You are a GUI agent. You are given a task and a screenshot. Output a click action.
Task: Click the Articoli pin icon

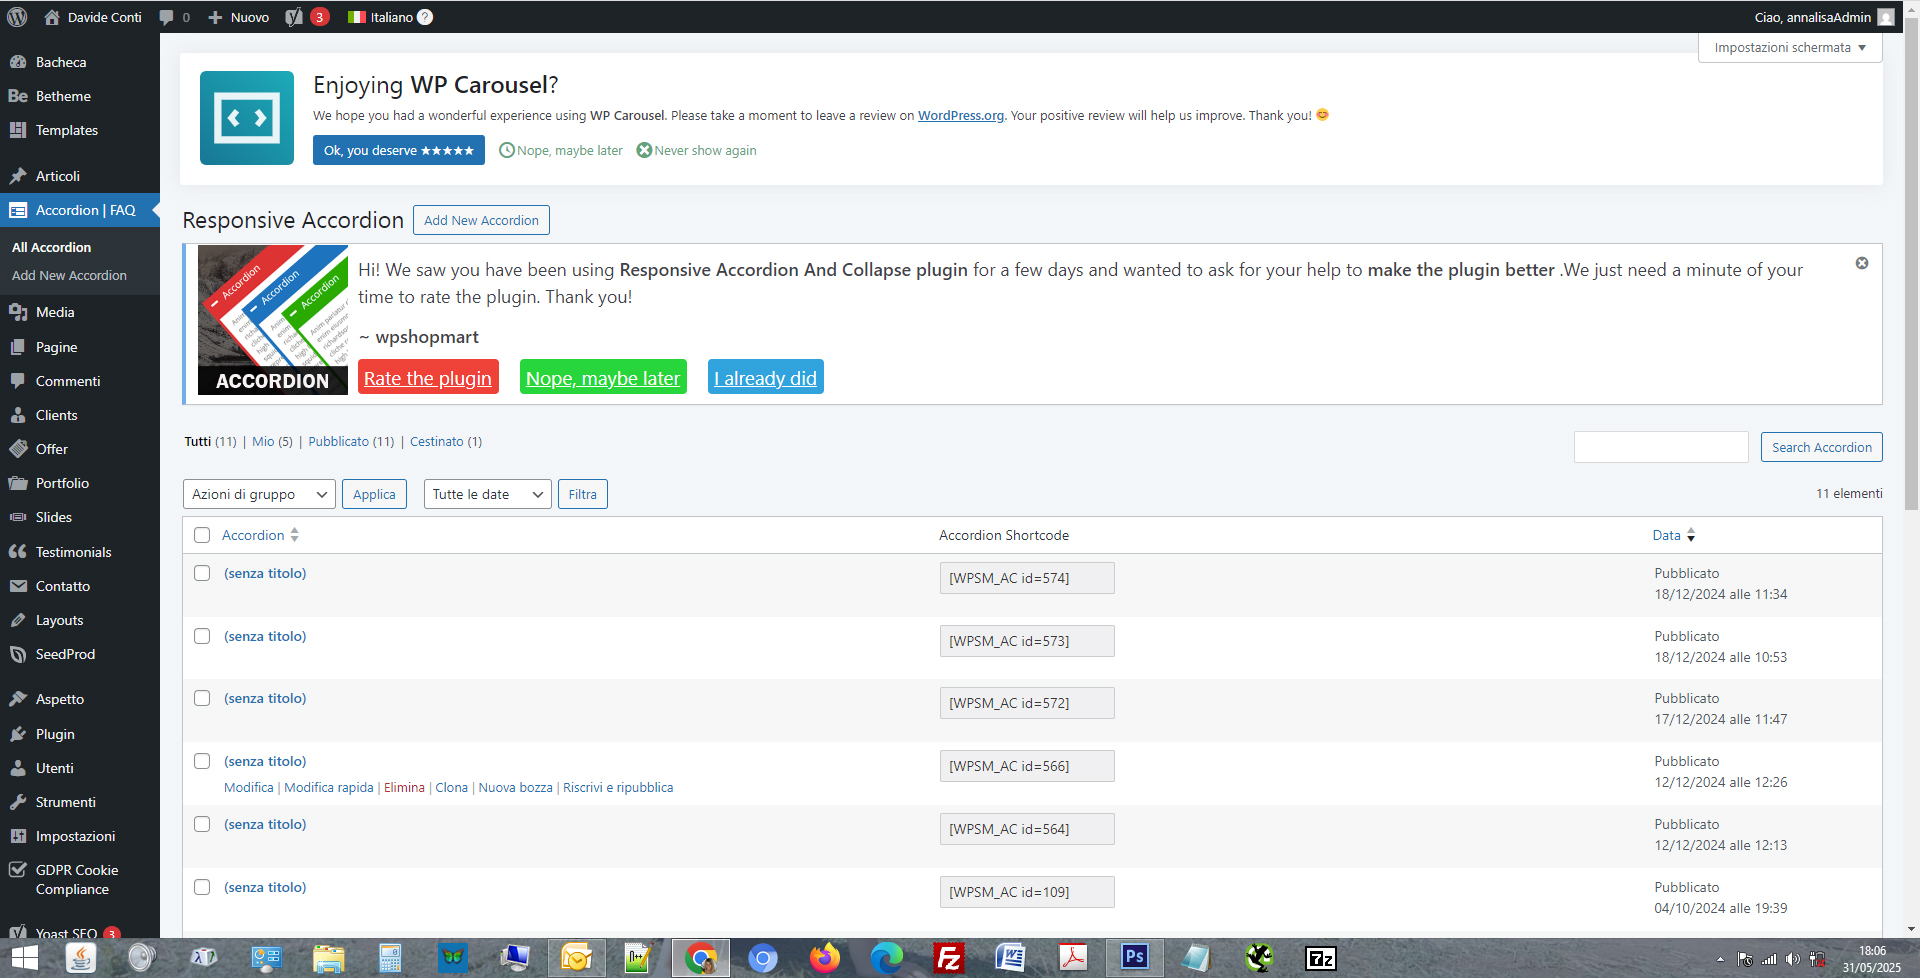[18, 176]
